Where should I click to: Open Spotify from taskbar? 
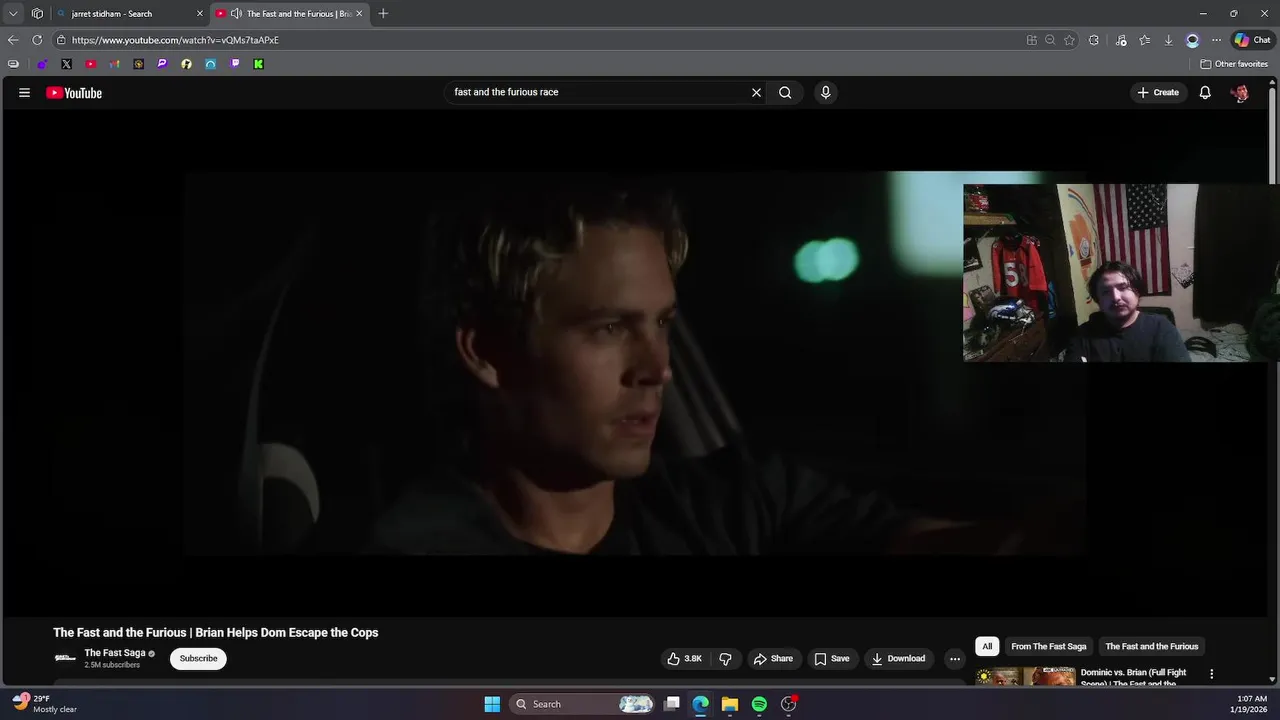tap(759, 704)
